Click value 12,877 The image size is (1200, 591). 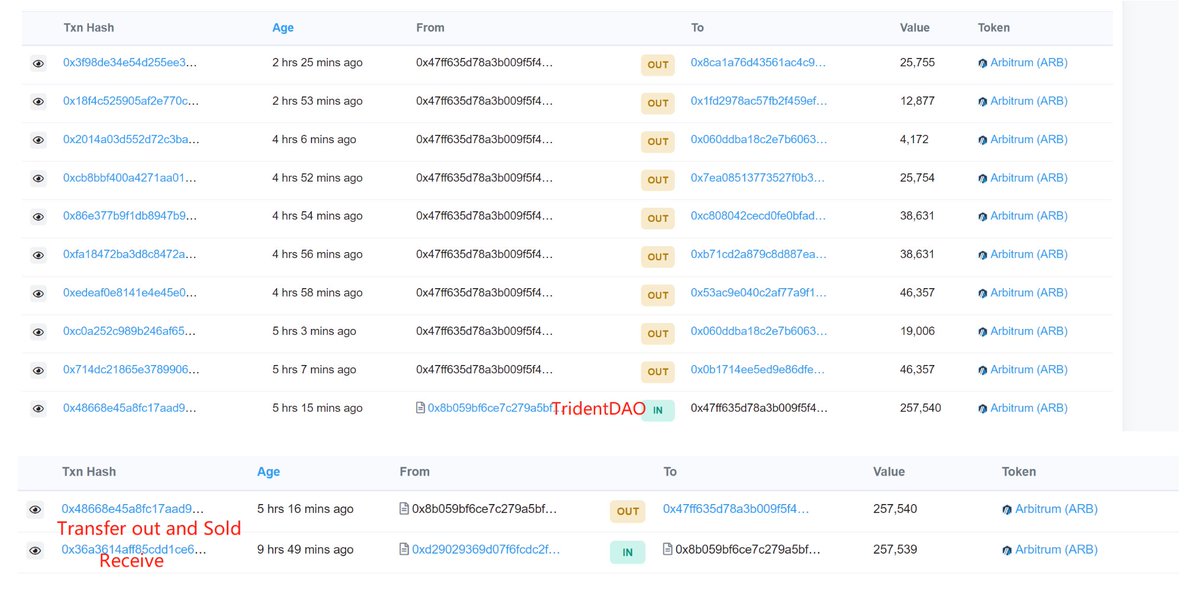[917, 101]
